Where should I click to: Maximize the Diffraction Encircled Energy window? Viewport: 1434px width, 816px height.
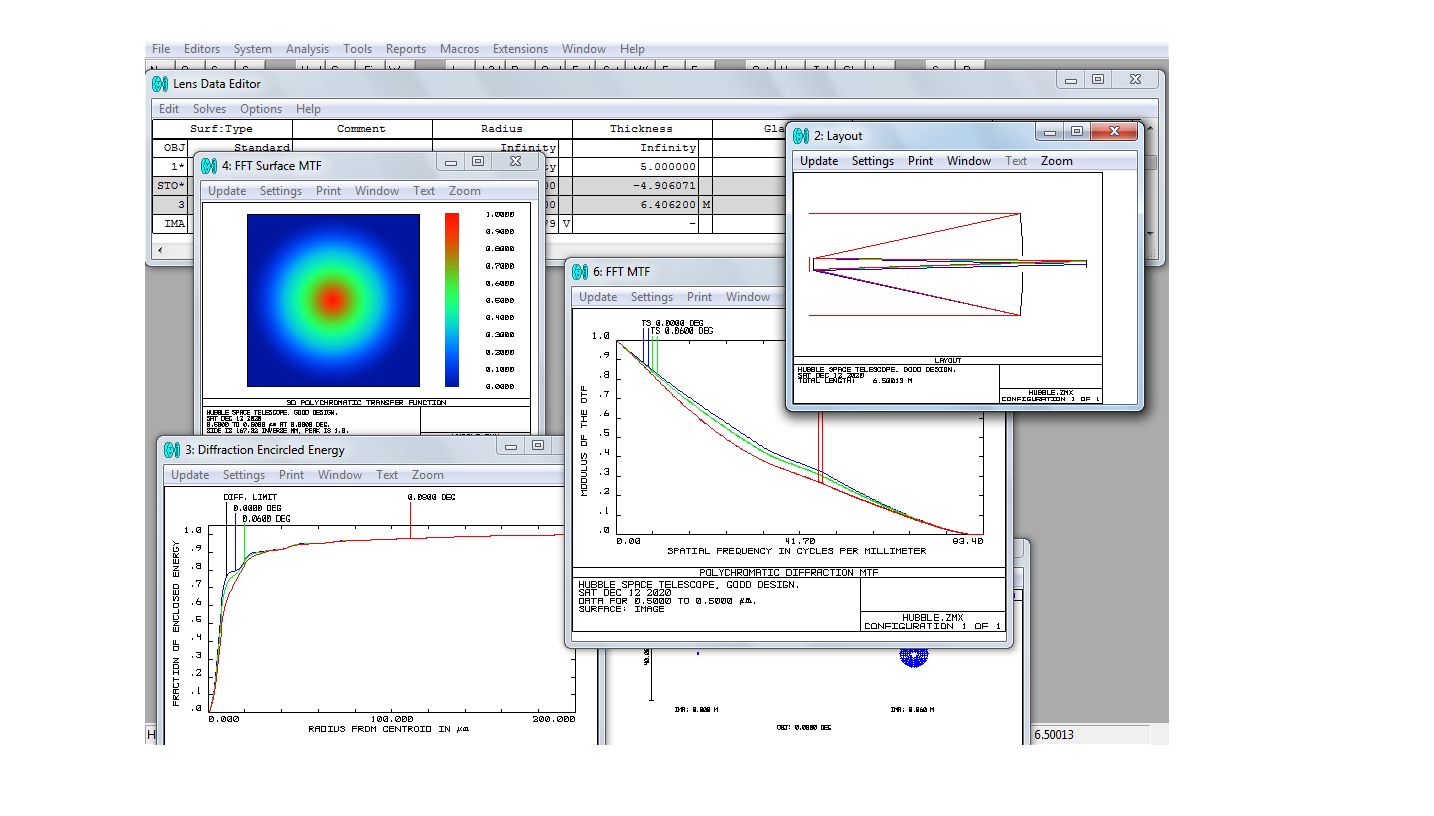538,446
